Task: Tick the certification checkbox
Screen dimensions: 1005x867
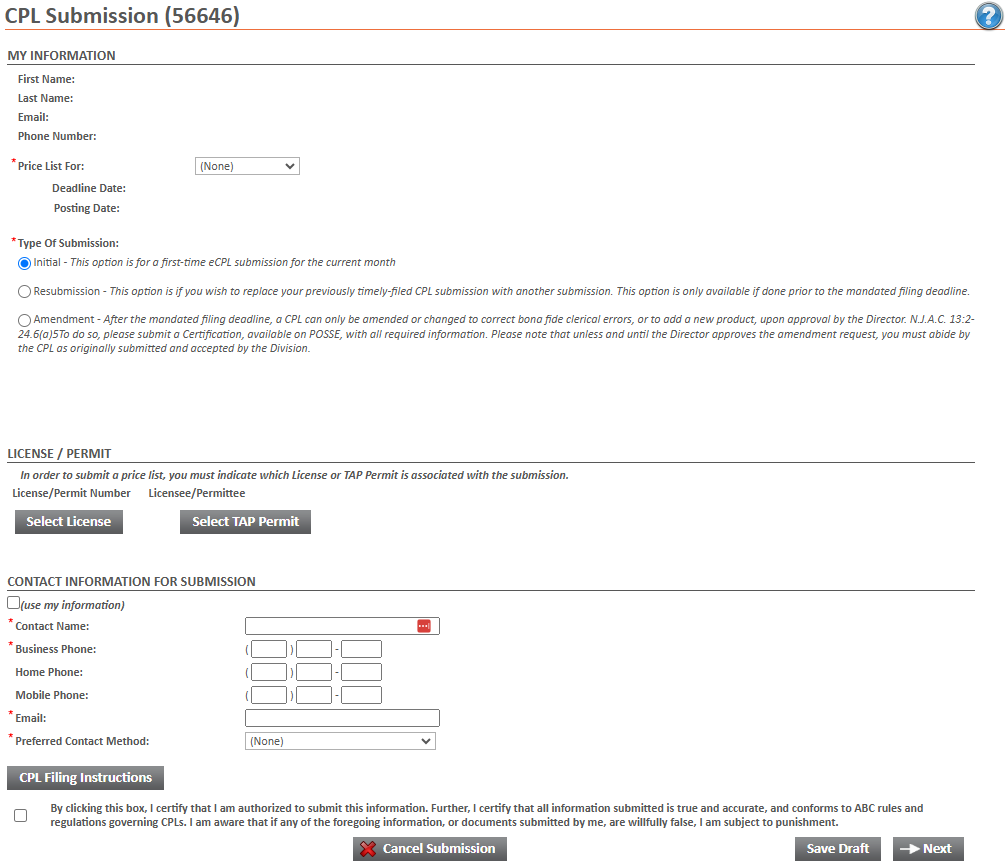Action: 21,815
